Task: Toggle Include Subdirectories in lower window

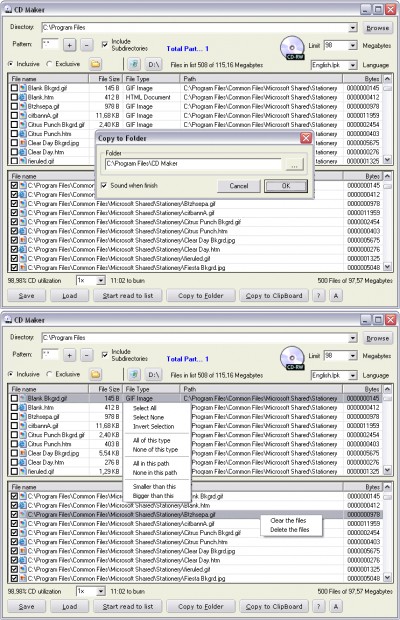Action: (104, 355)
